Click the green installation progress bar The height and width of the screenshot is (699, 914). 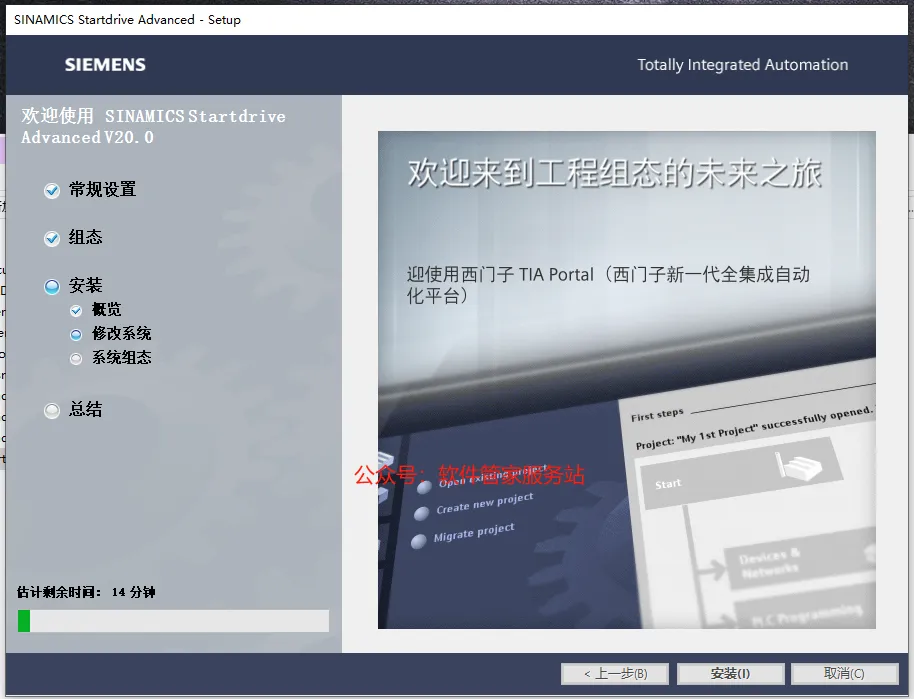[173, 621]
